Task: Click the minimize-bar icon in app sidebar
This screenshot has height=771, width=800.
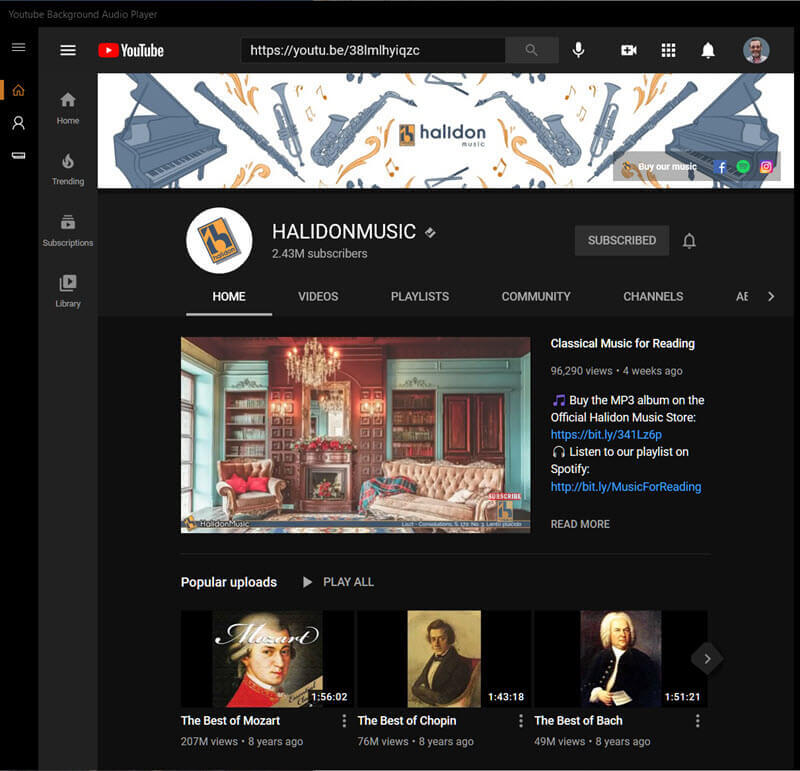Action: click(x=19, y=156)
